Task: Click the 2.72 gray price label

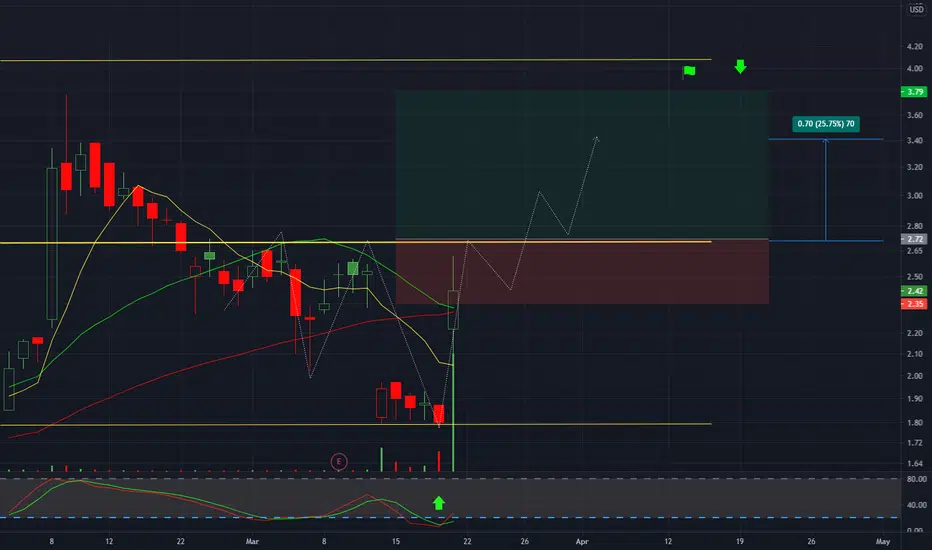Action: 914,239
